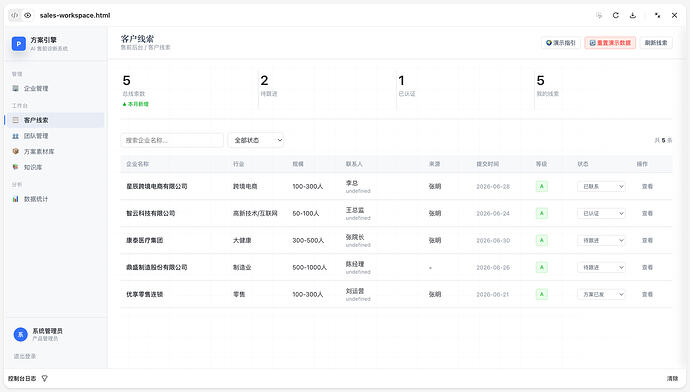The image size is (690, 392).
Task: Click the 系统管理员 avatar icon
Action: (20, 334)
